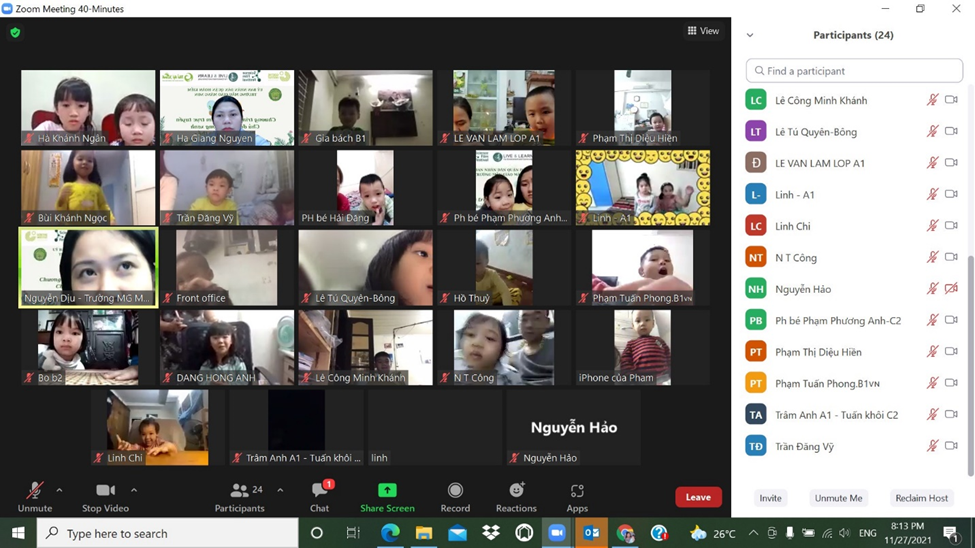Open the Reactions menu
The width and height of the screenshot is (975, 548).
coord(516,491)
